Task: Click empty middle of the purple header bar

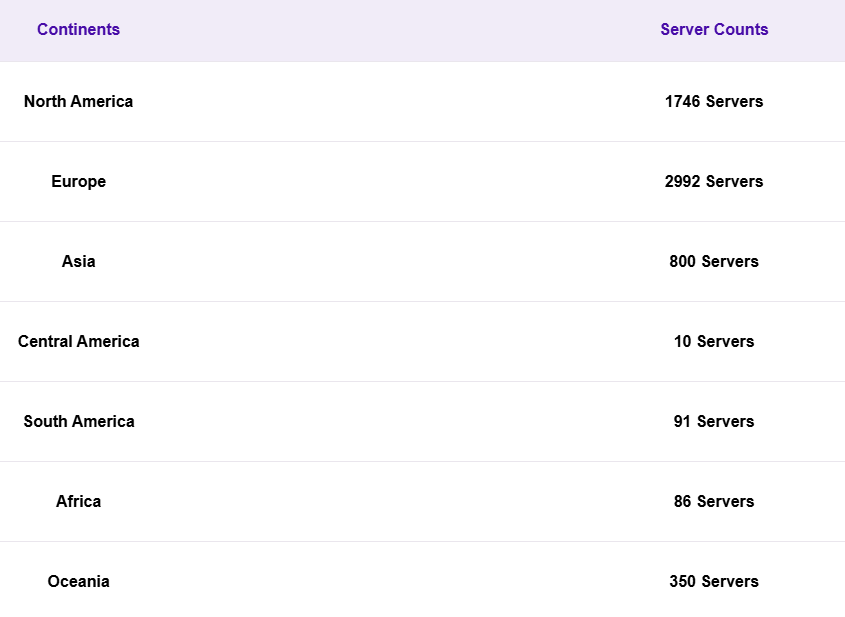Action: click(400, 30)
